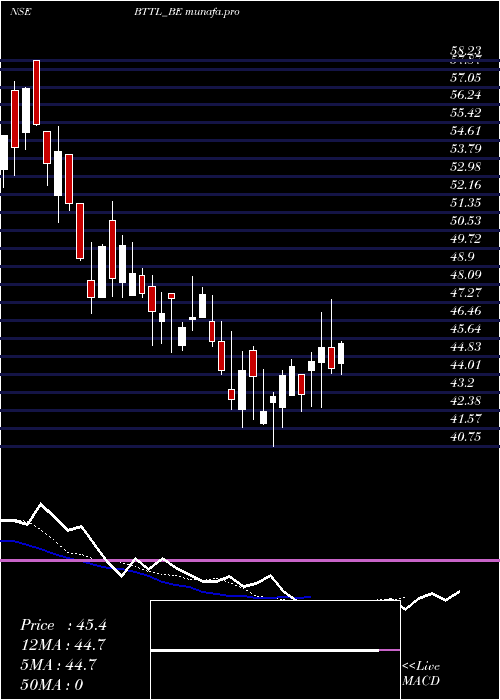This screenshot has width=500, height=700.
Task: Click the 48.9 price axis label
Action: 462,257
